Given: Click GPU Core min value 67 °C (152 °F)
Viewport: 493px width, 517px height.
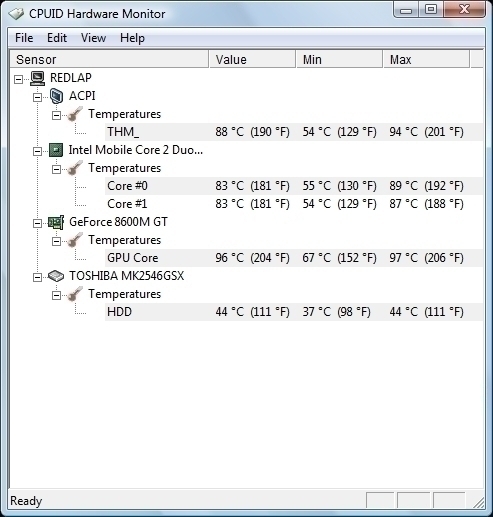Looking at the screenshot, I should [x=339, y=258].
